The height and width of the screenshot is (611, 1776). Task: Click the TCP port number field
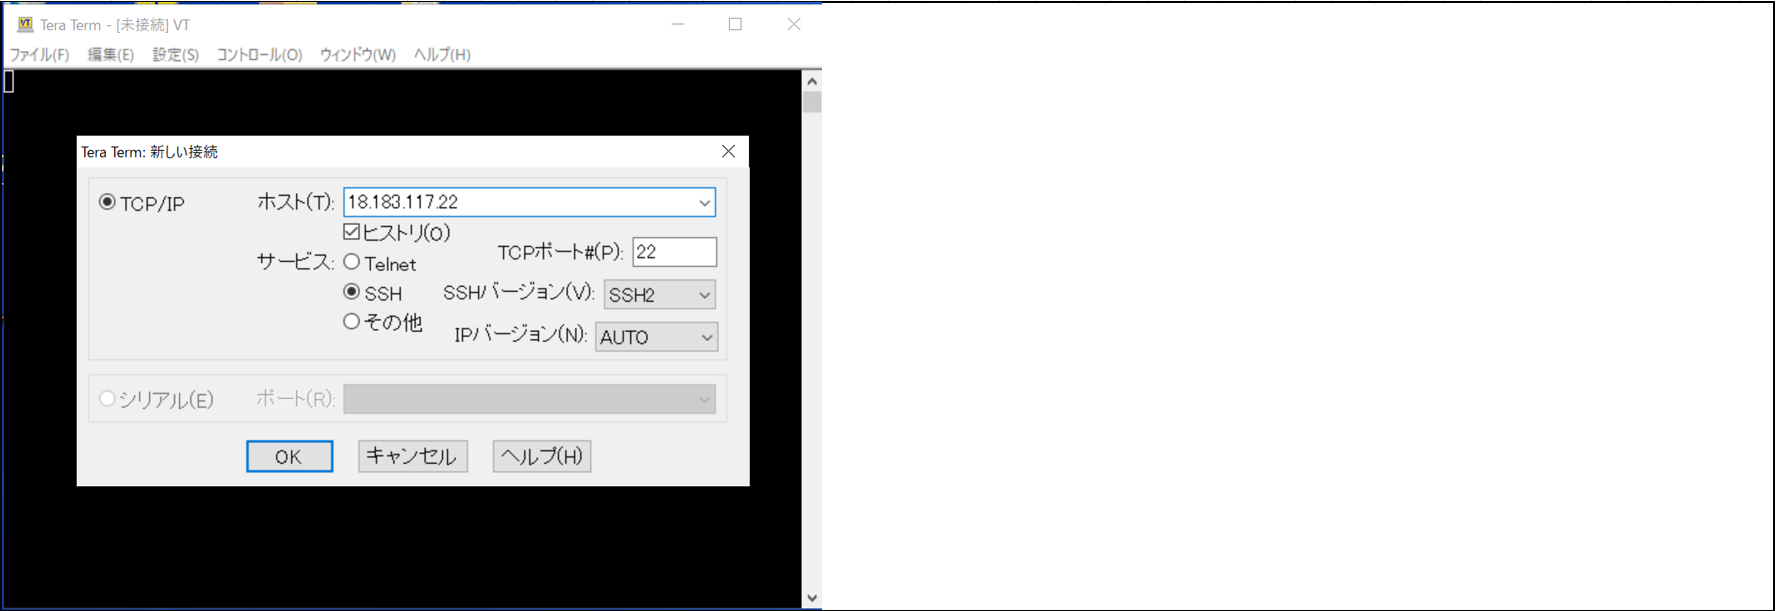[x=675, y=252]
